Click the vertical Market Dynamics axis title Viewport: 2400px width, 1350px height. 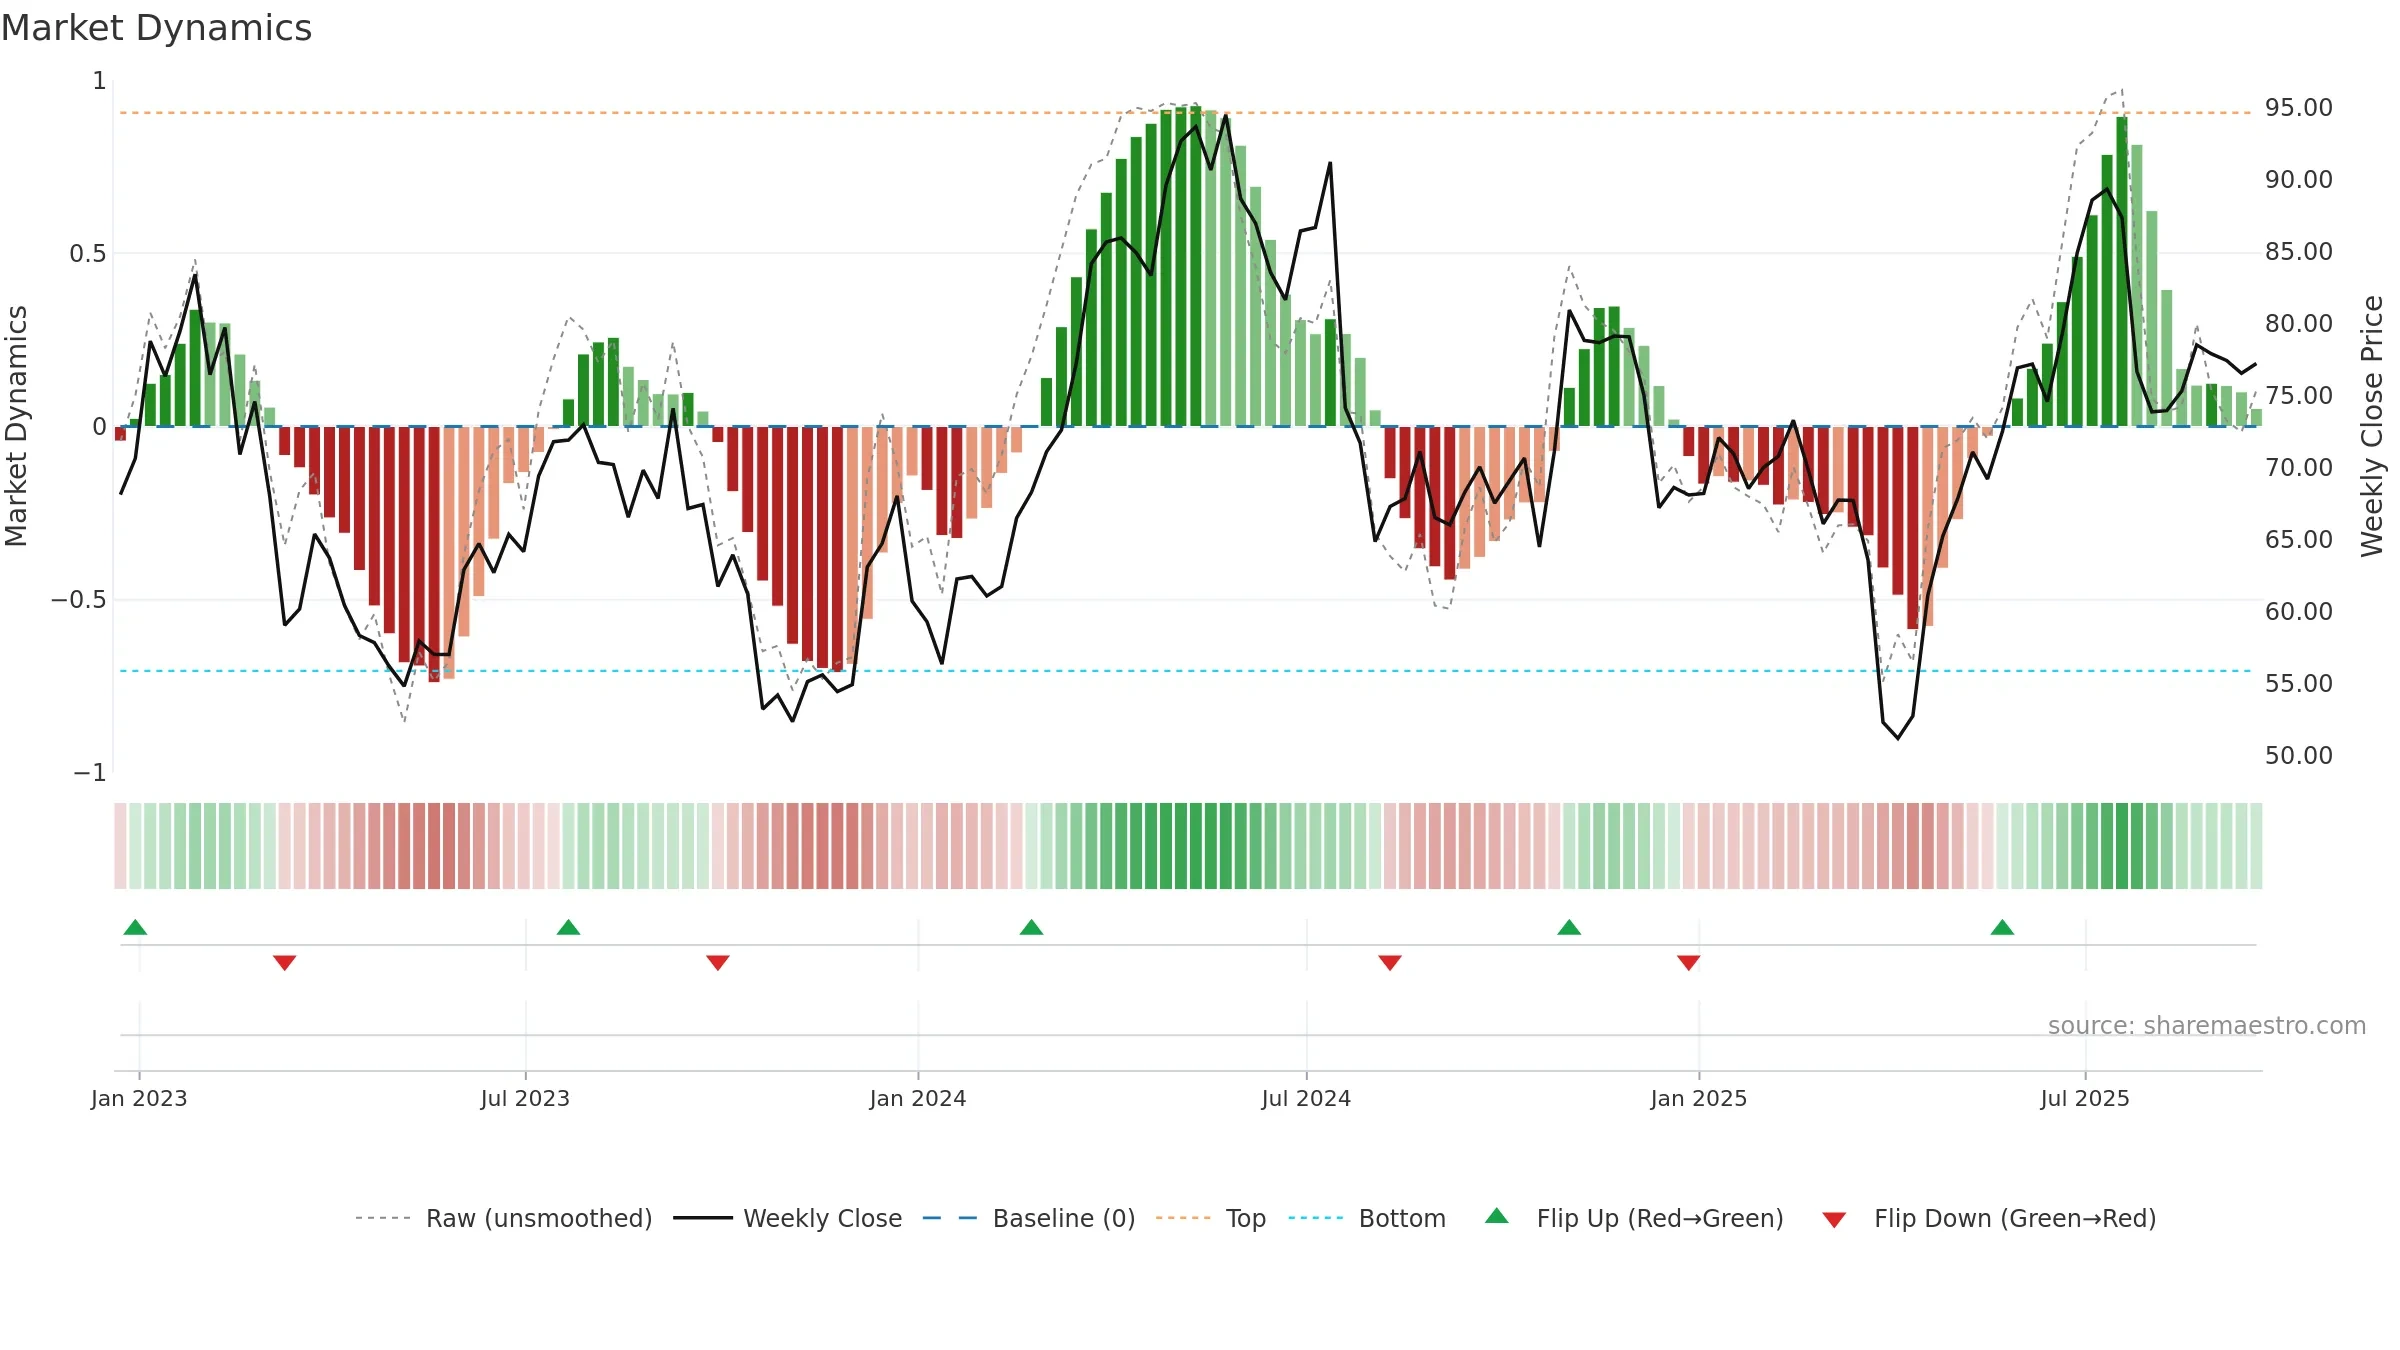point(16,426)
